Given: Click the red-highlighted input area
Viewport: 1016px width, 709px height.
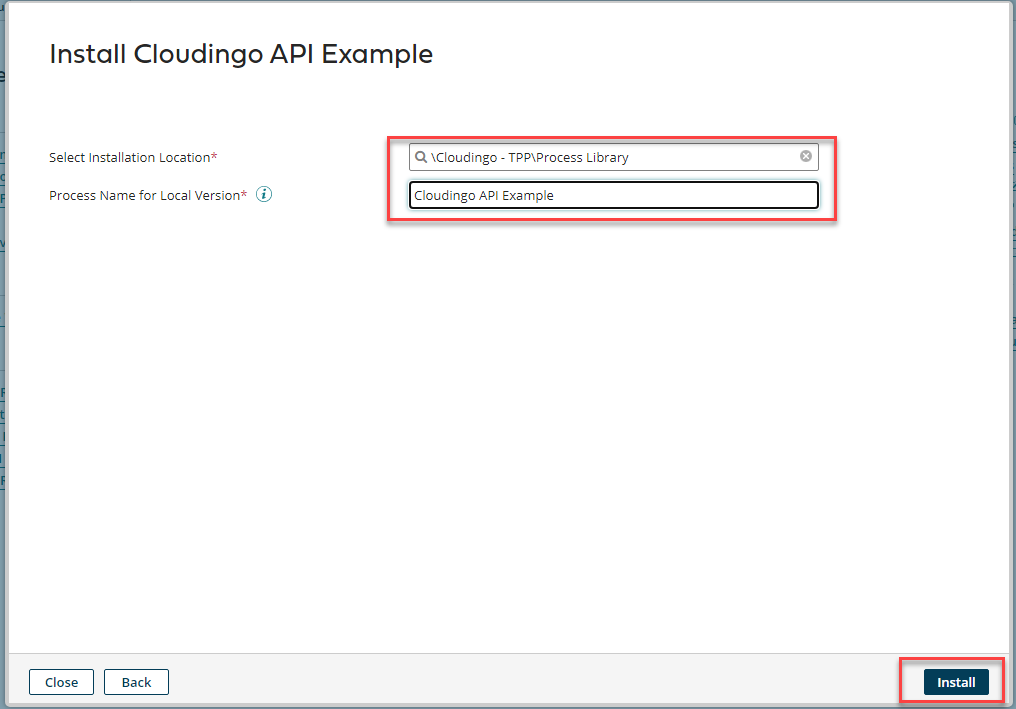Looking at the screenshot, I should [x=612, y=176].
